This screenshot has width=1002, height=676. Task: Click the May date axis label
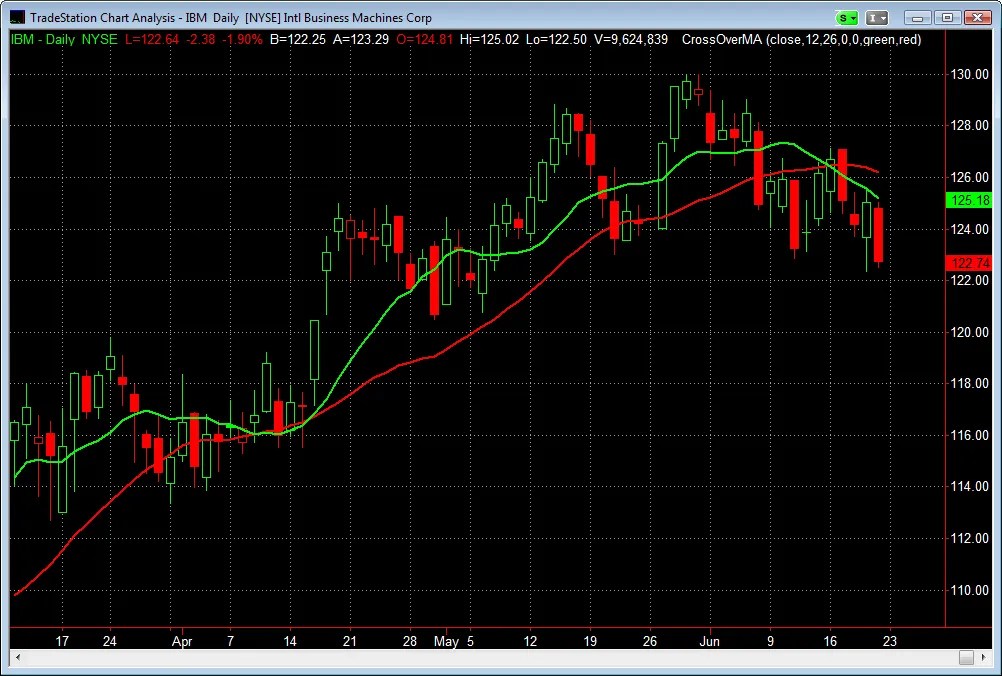(446, 641)
